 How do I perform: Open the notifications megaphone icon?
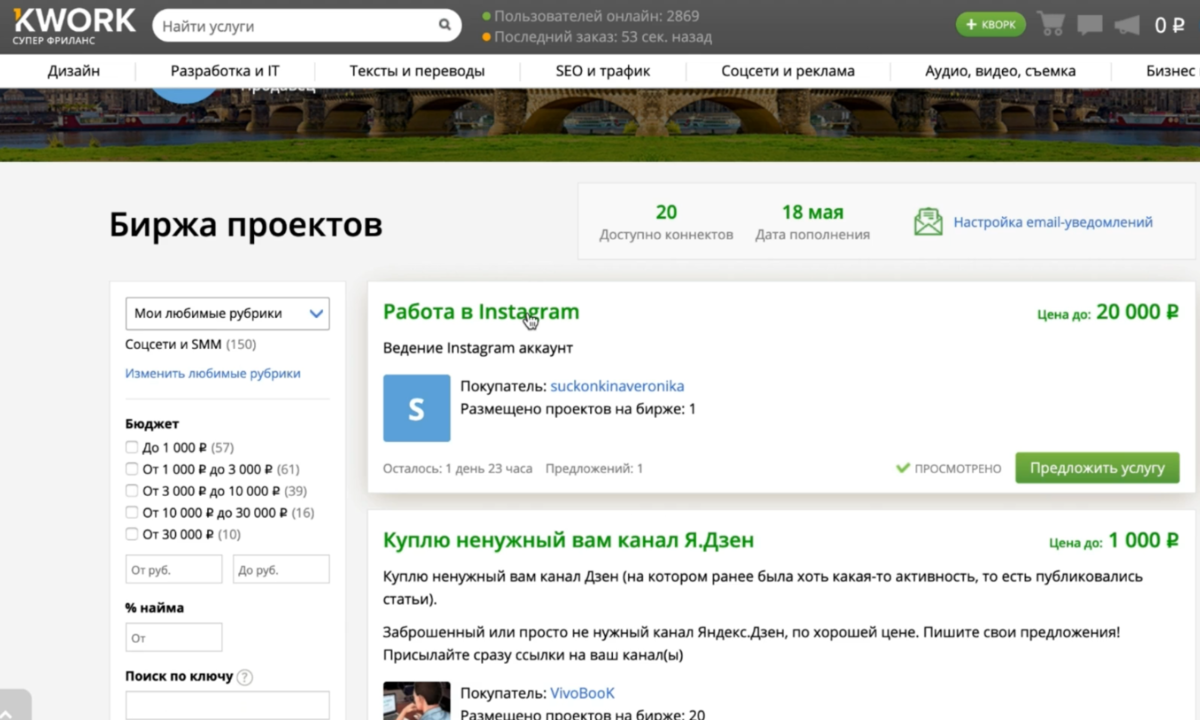(1127, 25)
